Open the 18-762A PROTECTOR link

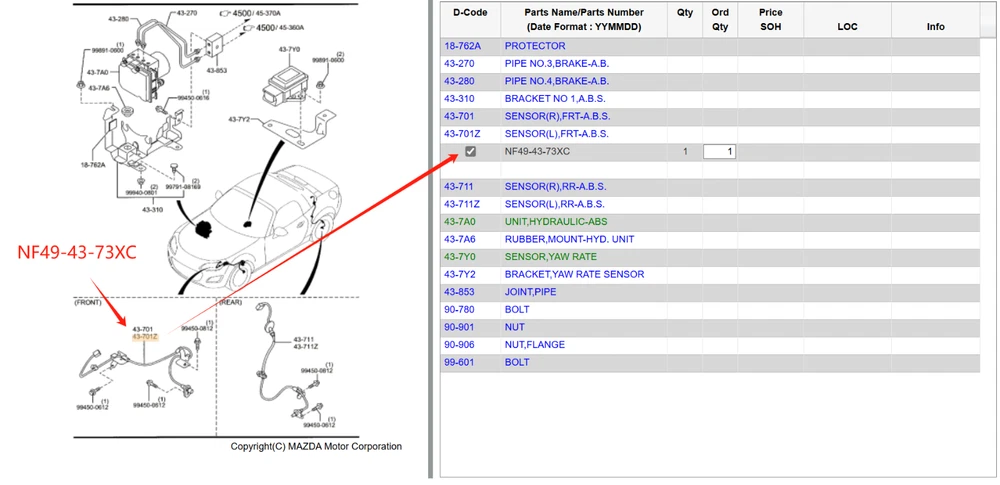[x=462, y=46]
